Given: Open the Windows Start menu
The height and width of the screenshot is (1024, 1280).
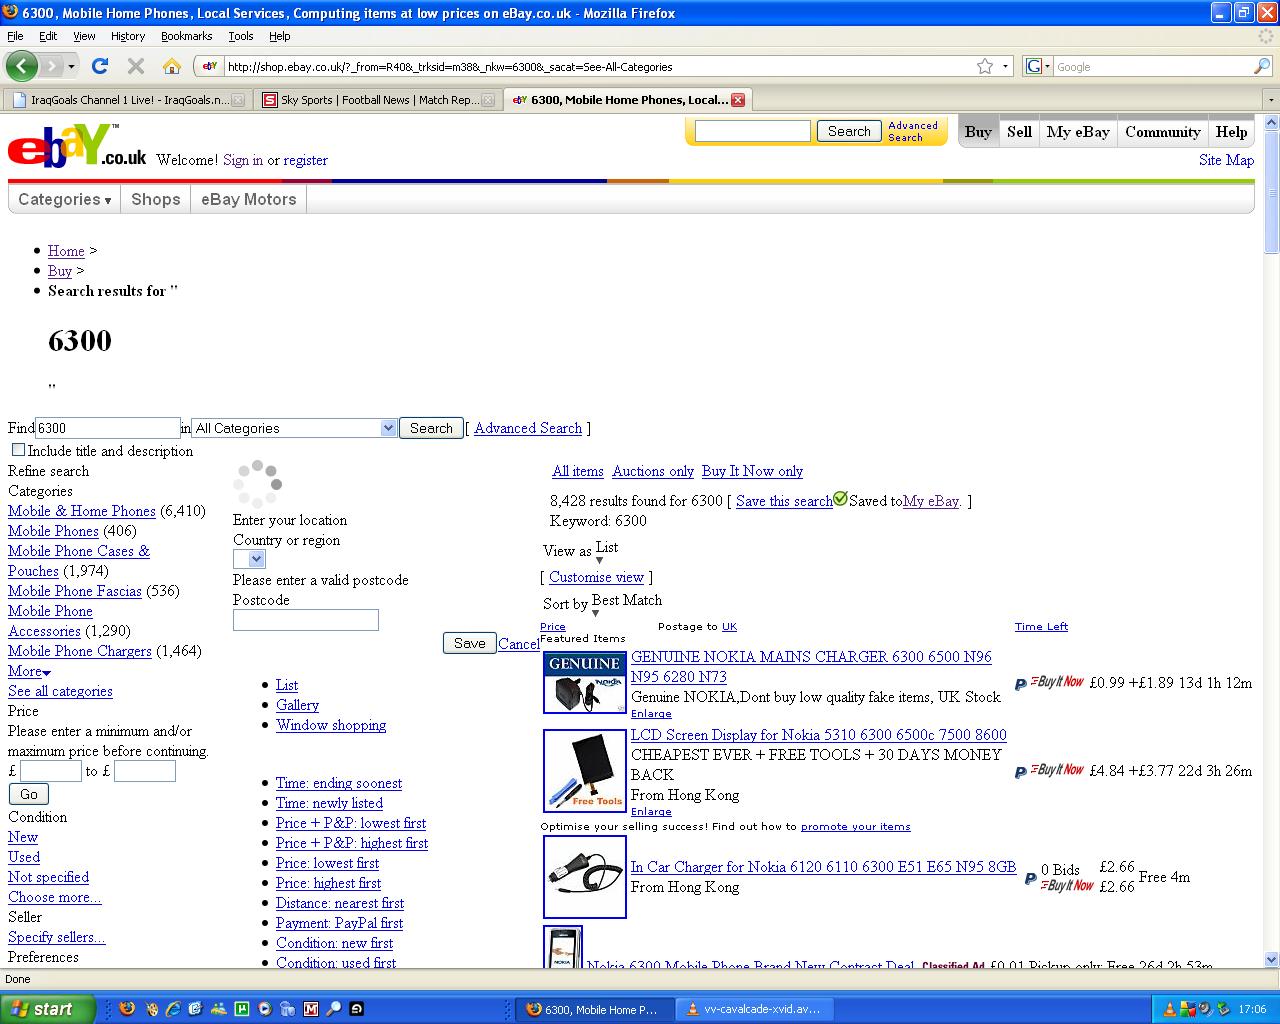Looking at the screenshot, I should (48, 1009).
